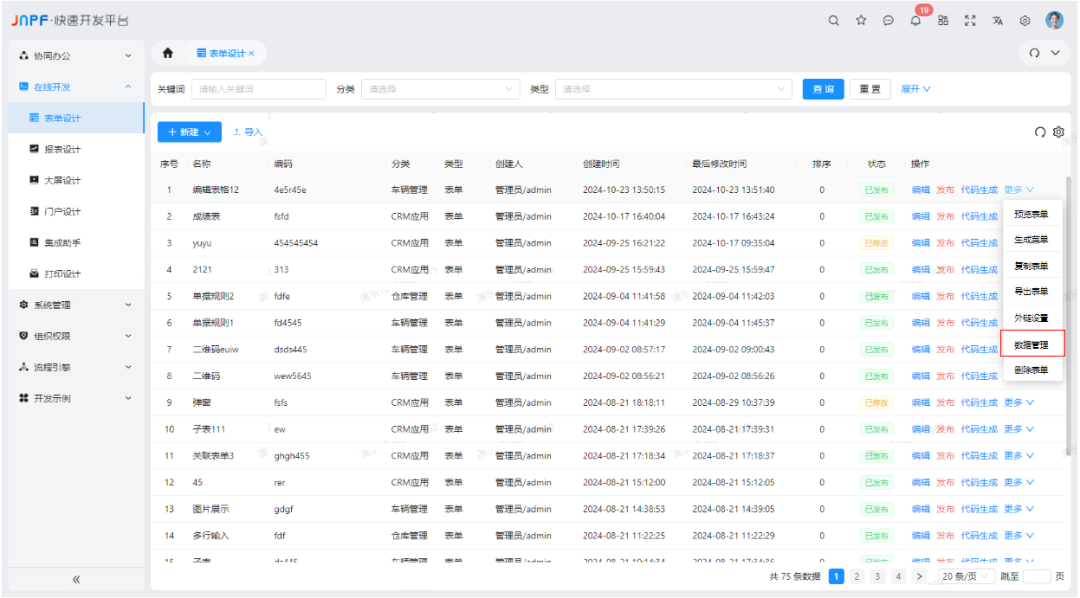Click the 查询 search button
The image size is (1080, 598).
tap(823, 89)
